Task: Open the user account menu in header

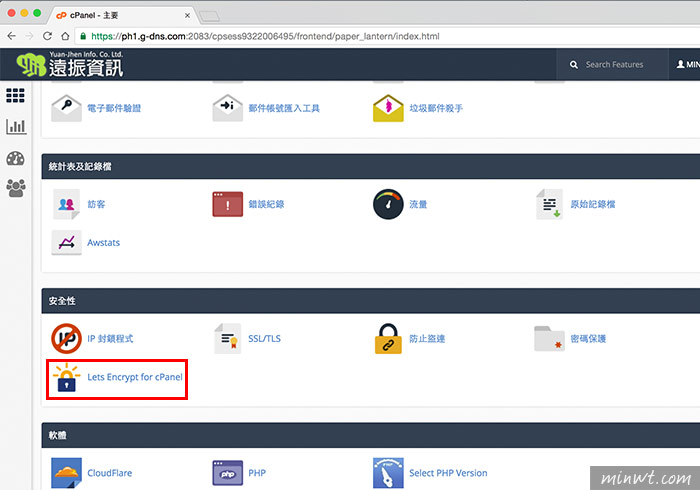Action: 688,65
